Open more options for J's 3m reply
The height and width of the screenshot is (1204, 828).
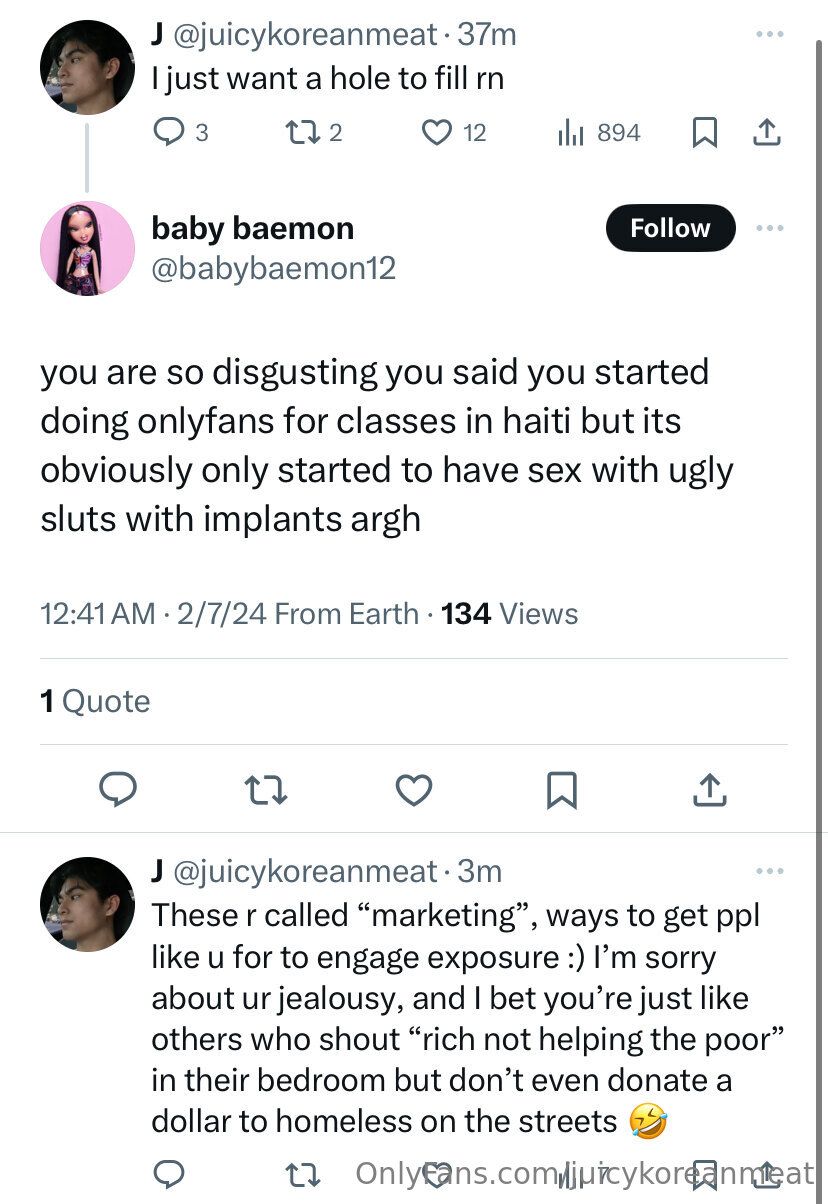769,872
